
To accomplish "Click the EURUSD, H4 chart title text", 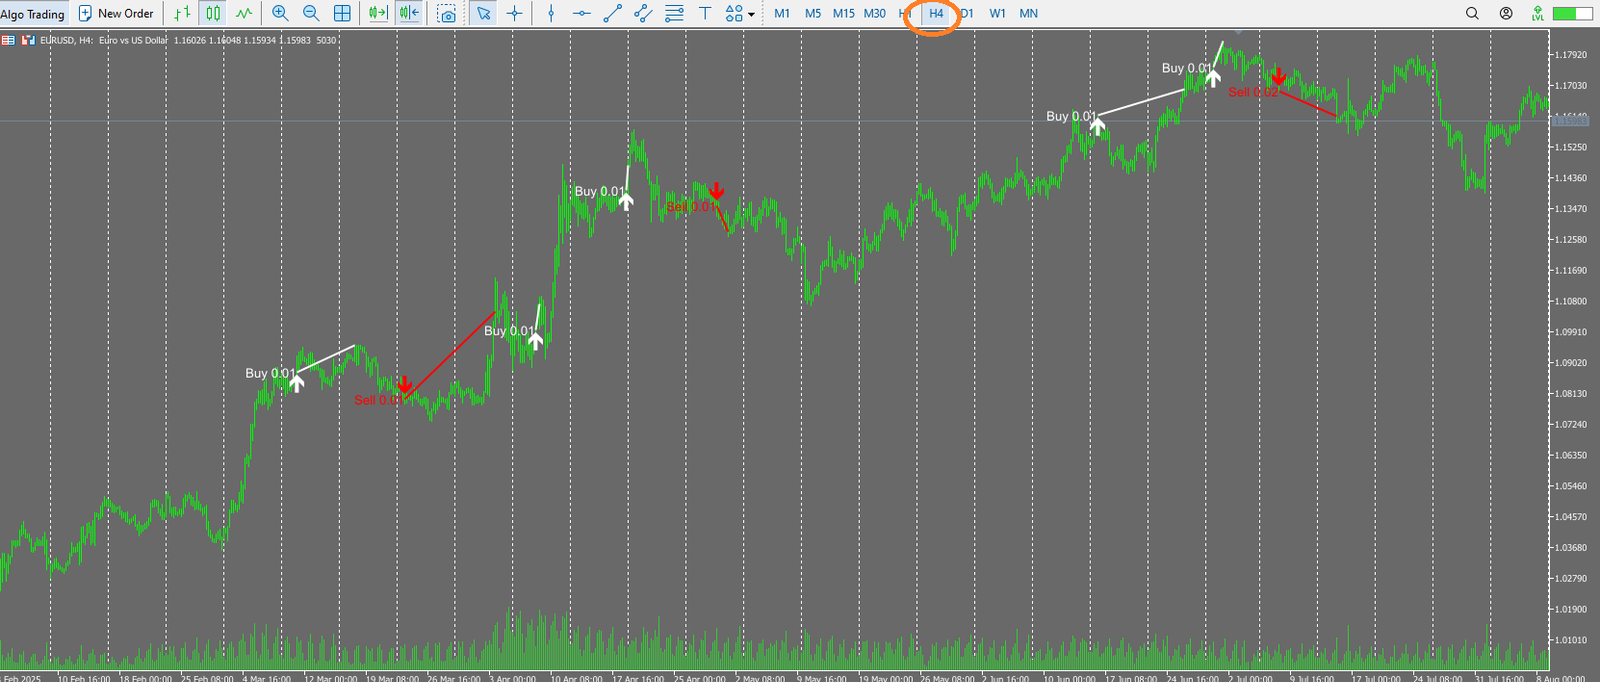I will coord(66,40).
